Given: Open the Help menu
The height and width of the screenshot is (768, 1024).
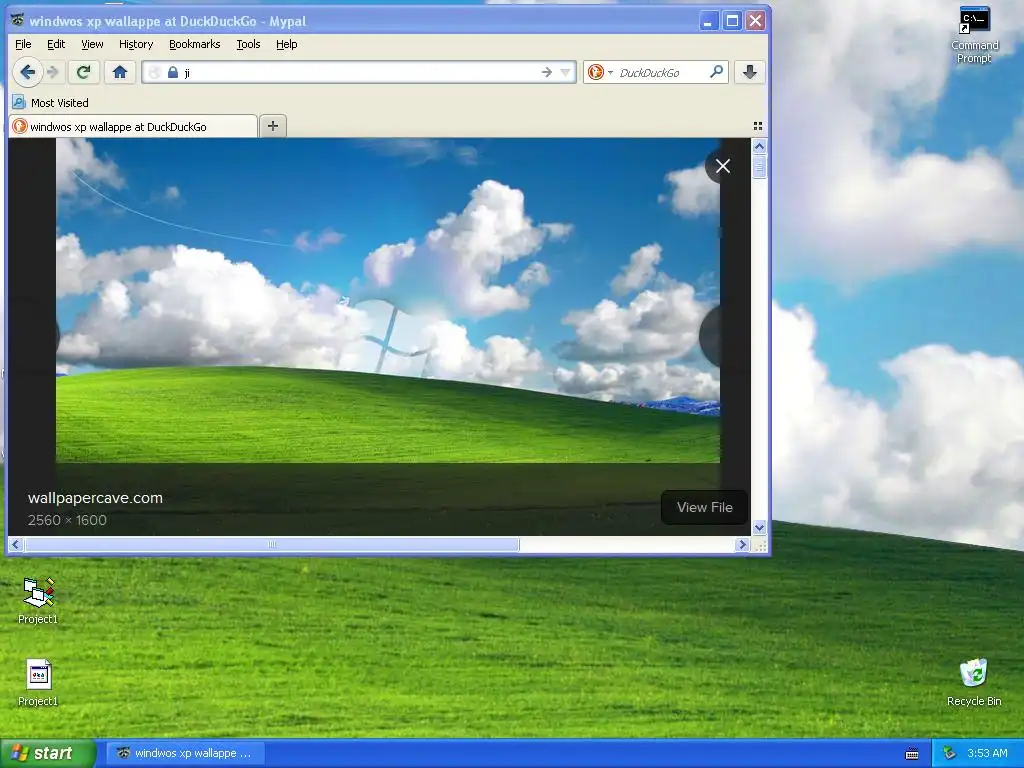Looking at the screenshot, I should tap(287, 44).
